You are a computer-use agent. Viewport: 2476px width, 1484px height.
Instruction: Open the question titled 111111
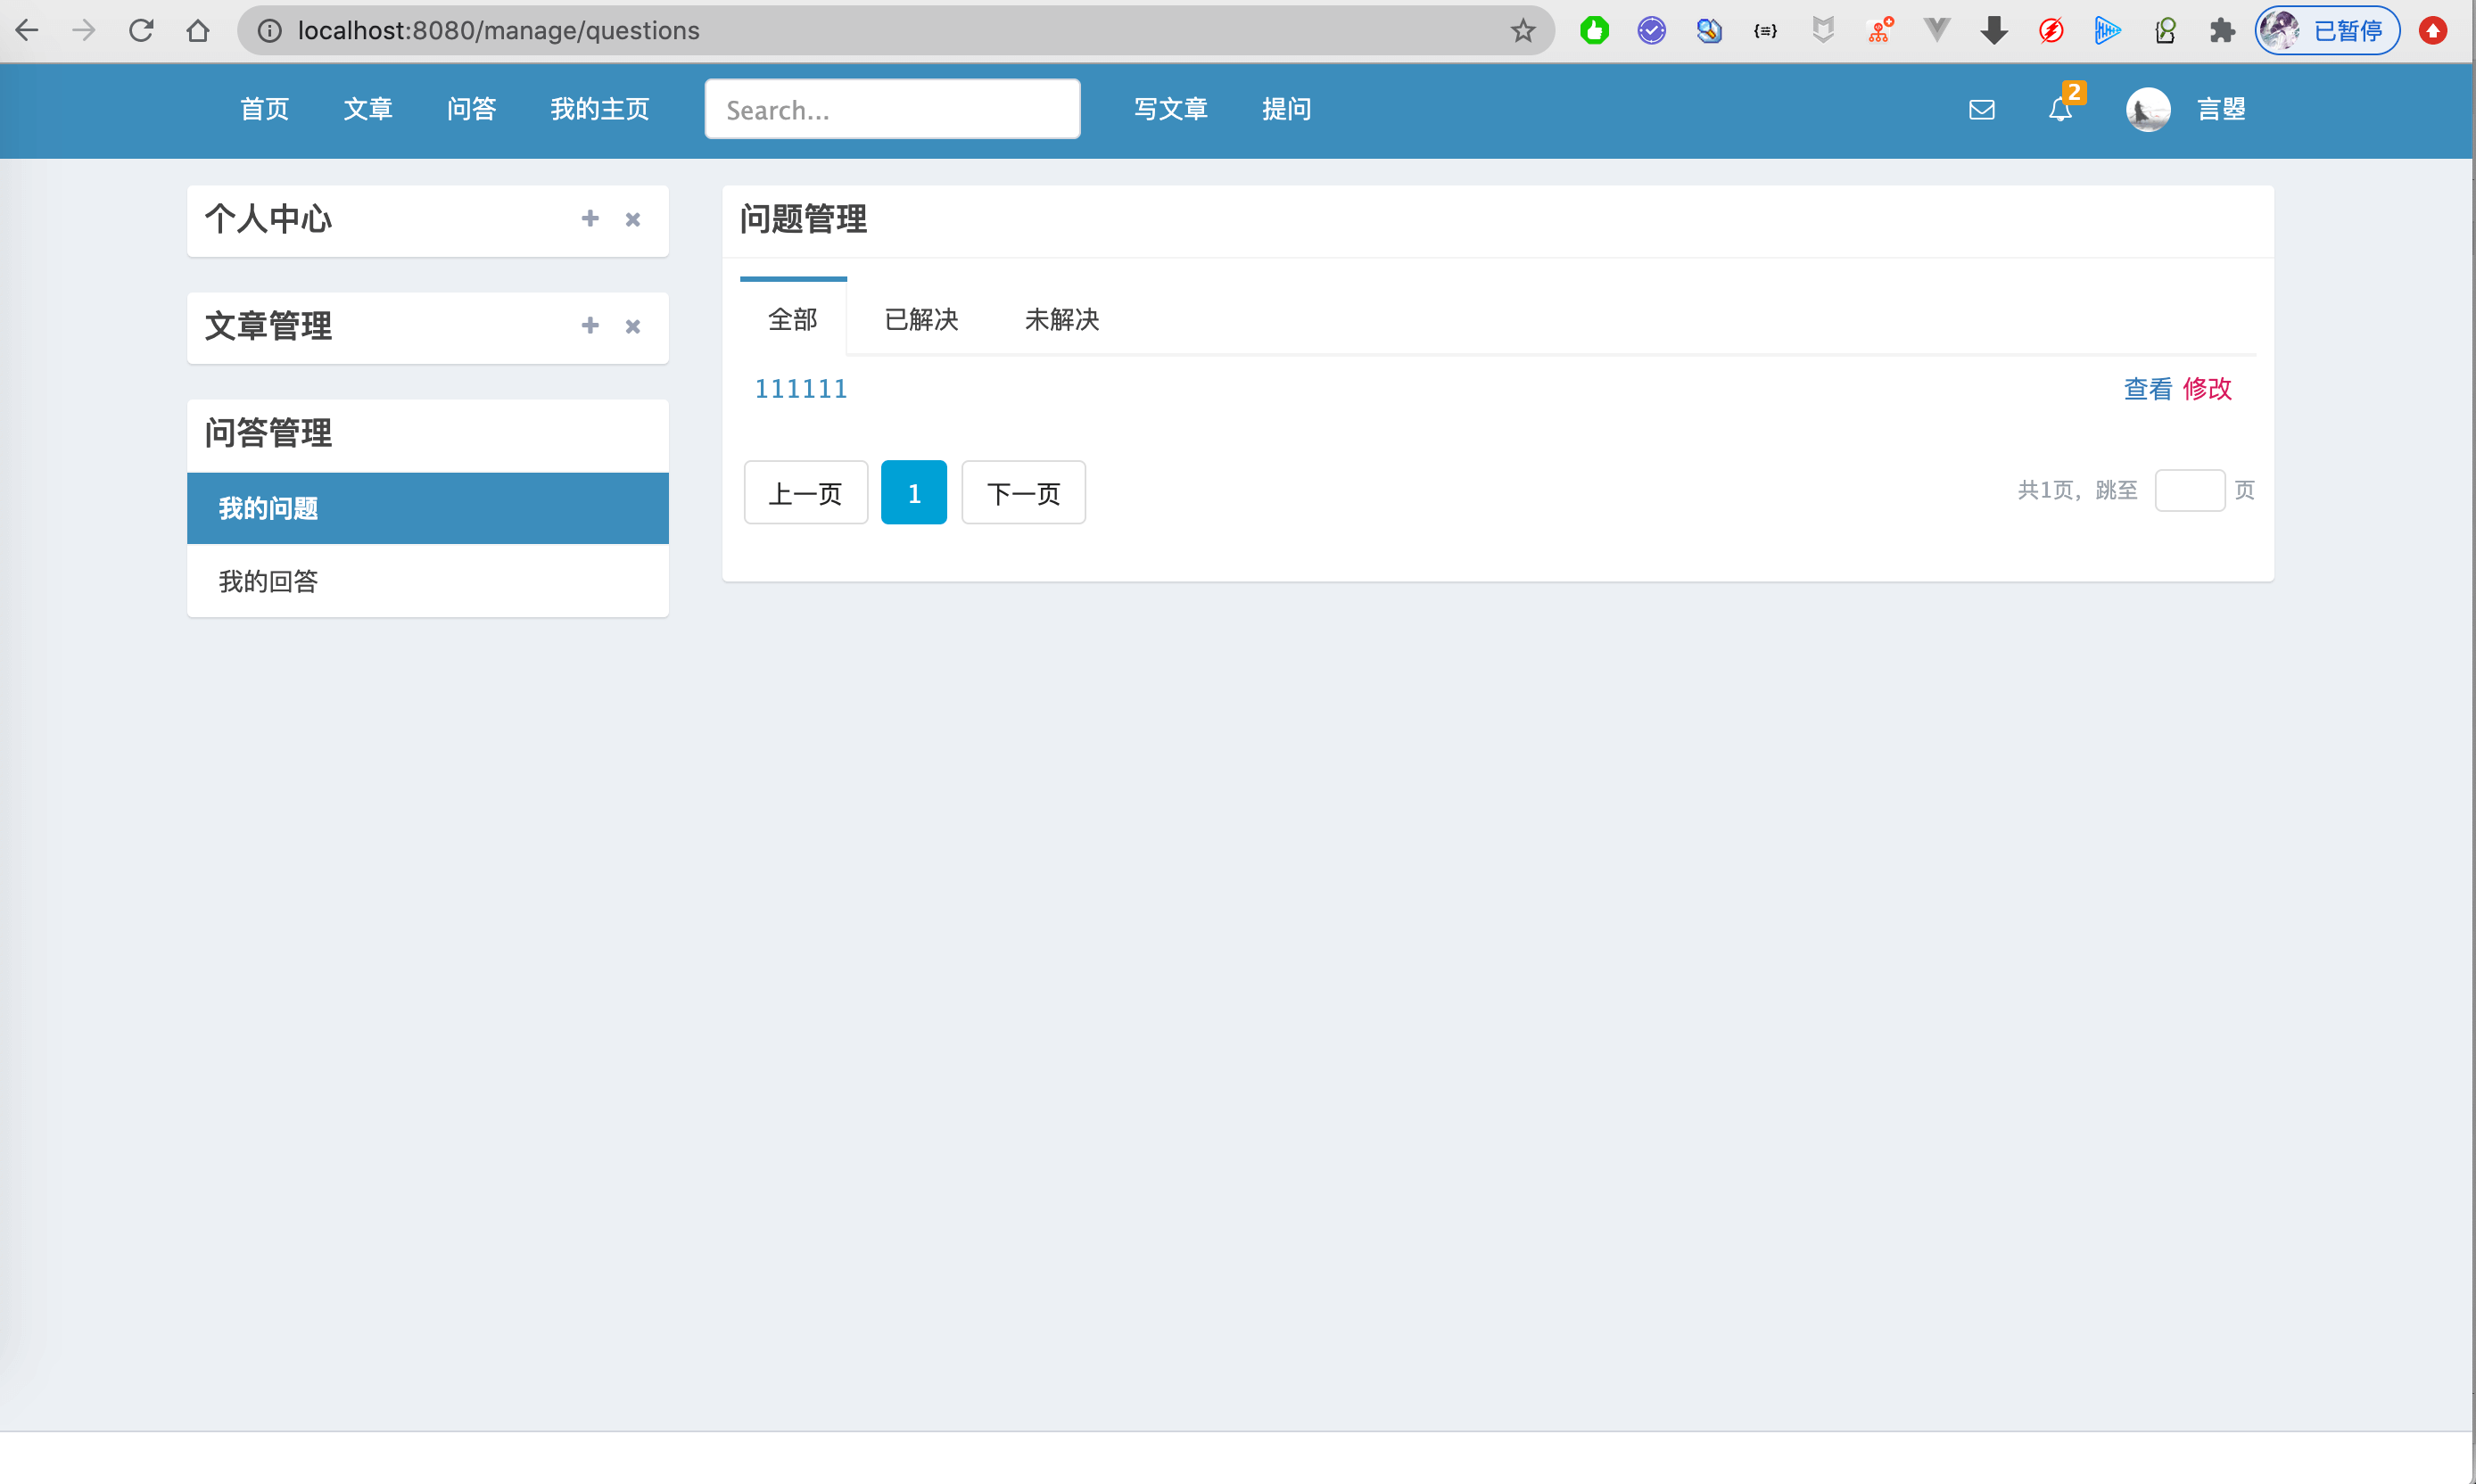pyautogui.click(x=800, y=389)
